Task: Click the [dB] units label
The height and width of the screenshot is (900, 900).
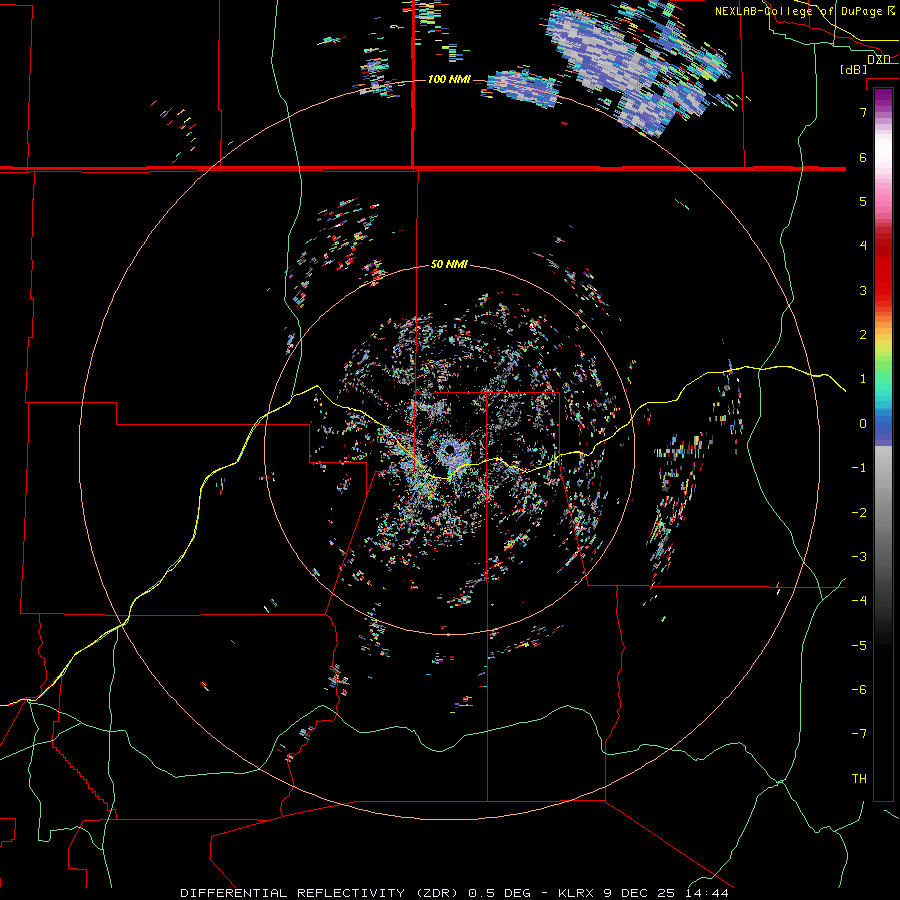Action: (854, 69)
